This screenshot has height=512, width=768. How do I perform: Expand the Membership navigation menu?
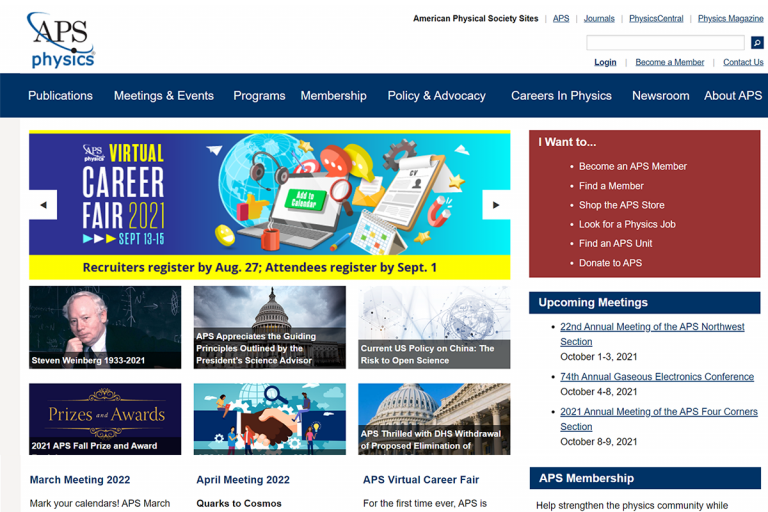coord(333,96)
